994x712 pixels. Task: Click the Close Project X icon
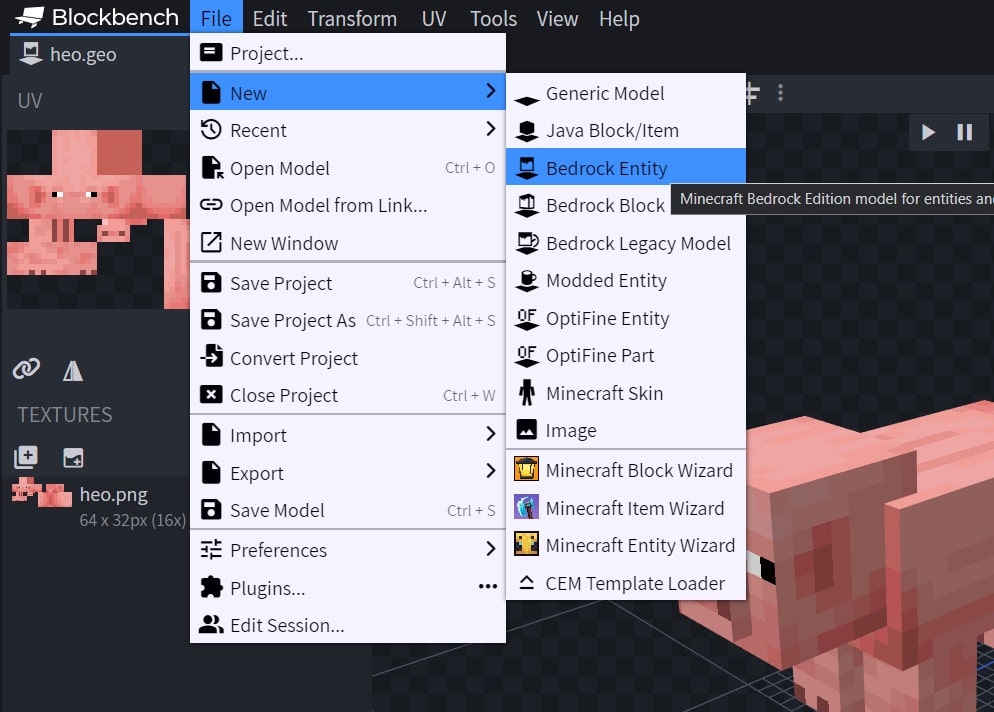211,395
